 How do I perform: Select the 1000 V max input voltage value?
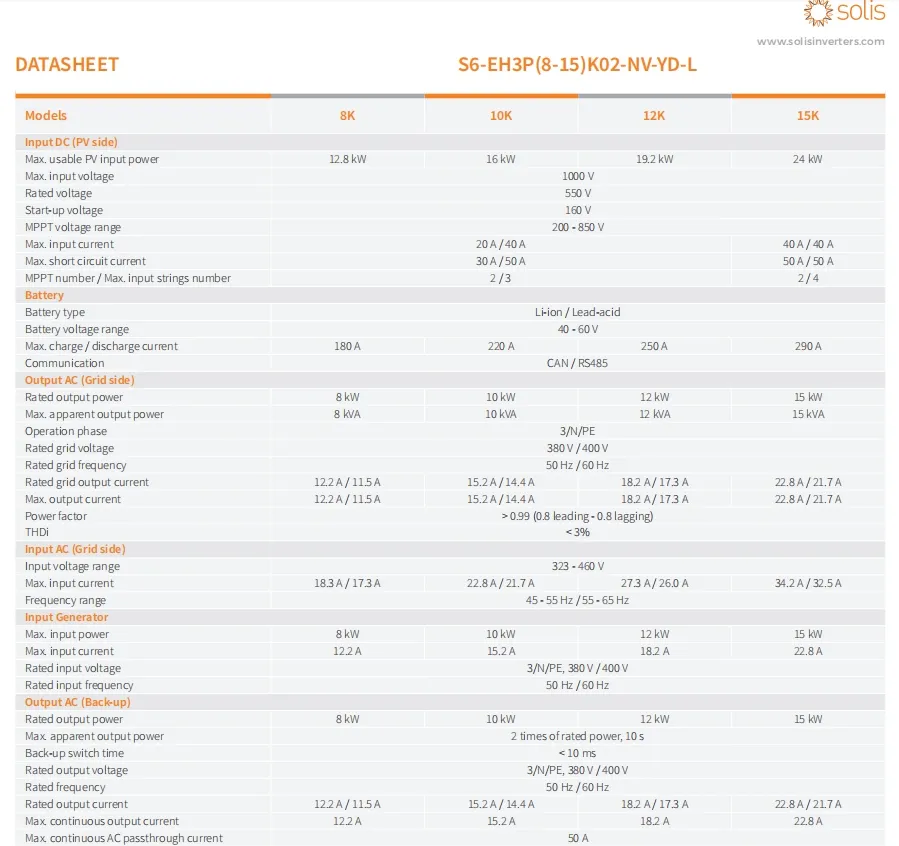(578, 176)
